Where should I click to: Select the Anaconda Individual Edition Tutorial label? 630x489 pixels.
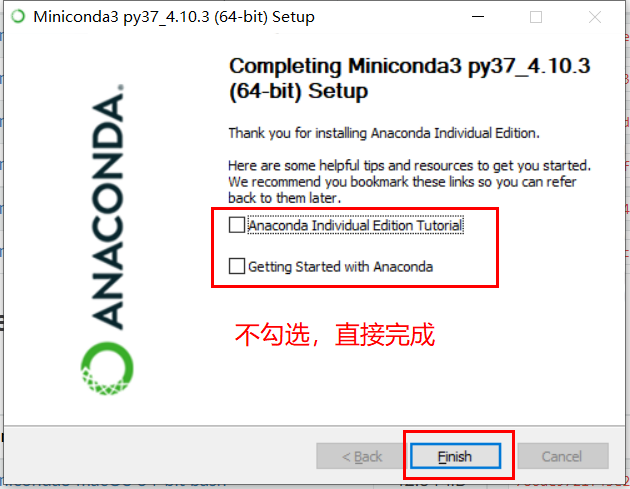pyautogui.click(x=356, y=225)
